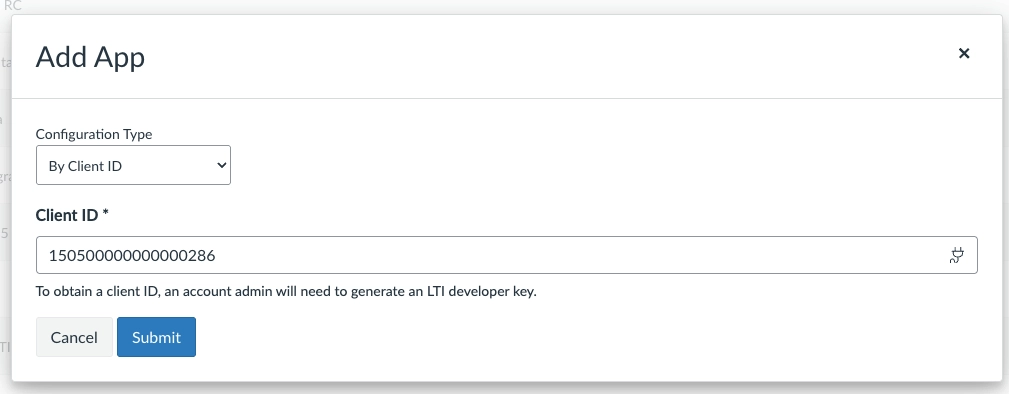Image resolution: width=1009 pixels, height=394 pixels.
Task: Click the dimmed page overlay left of the dialog
Action: (x=5, y=193)
